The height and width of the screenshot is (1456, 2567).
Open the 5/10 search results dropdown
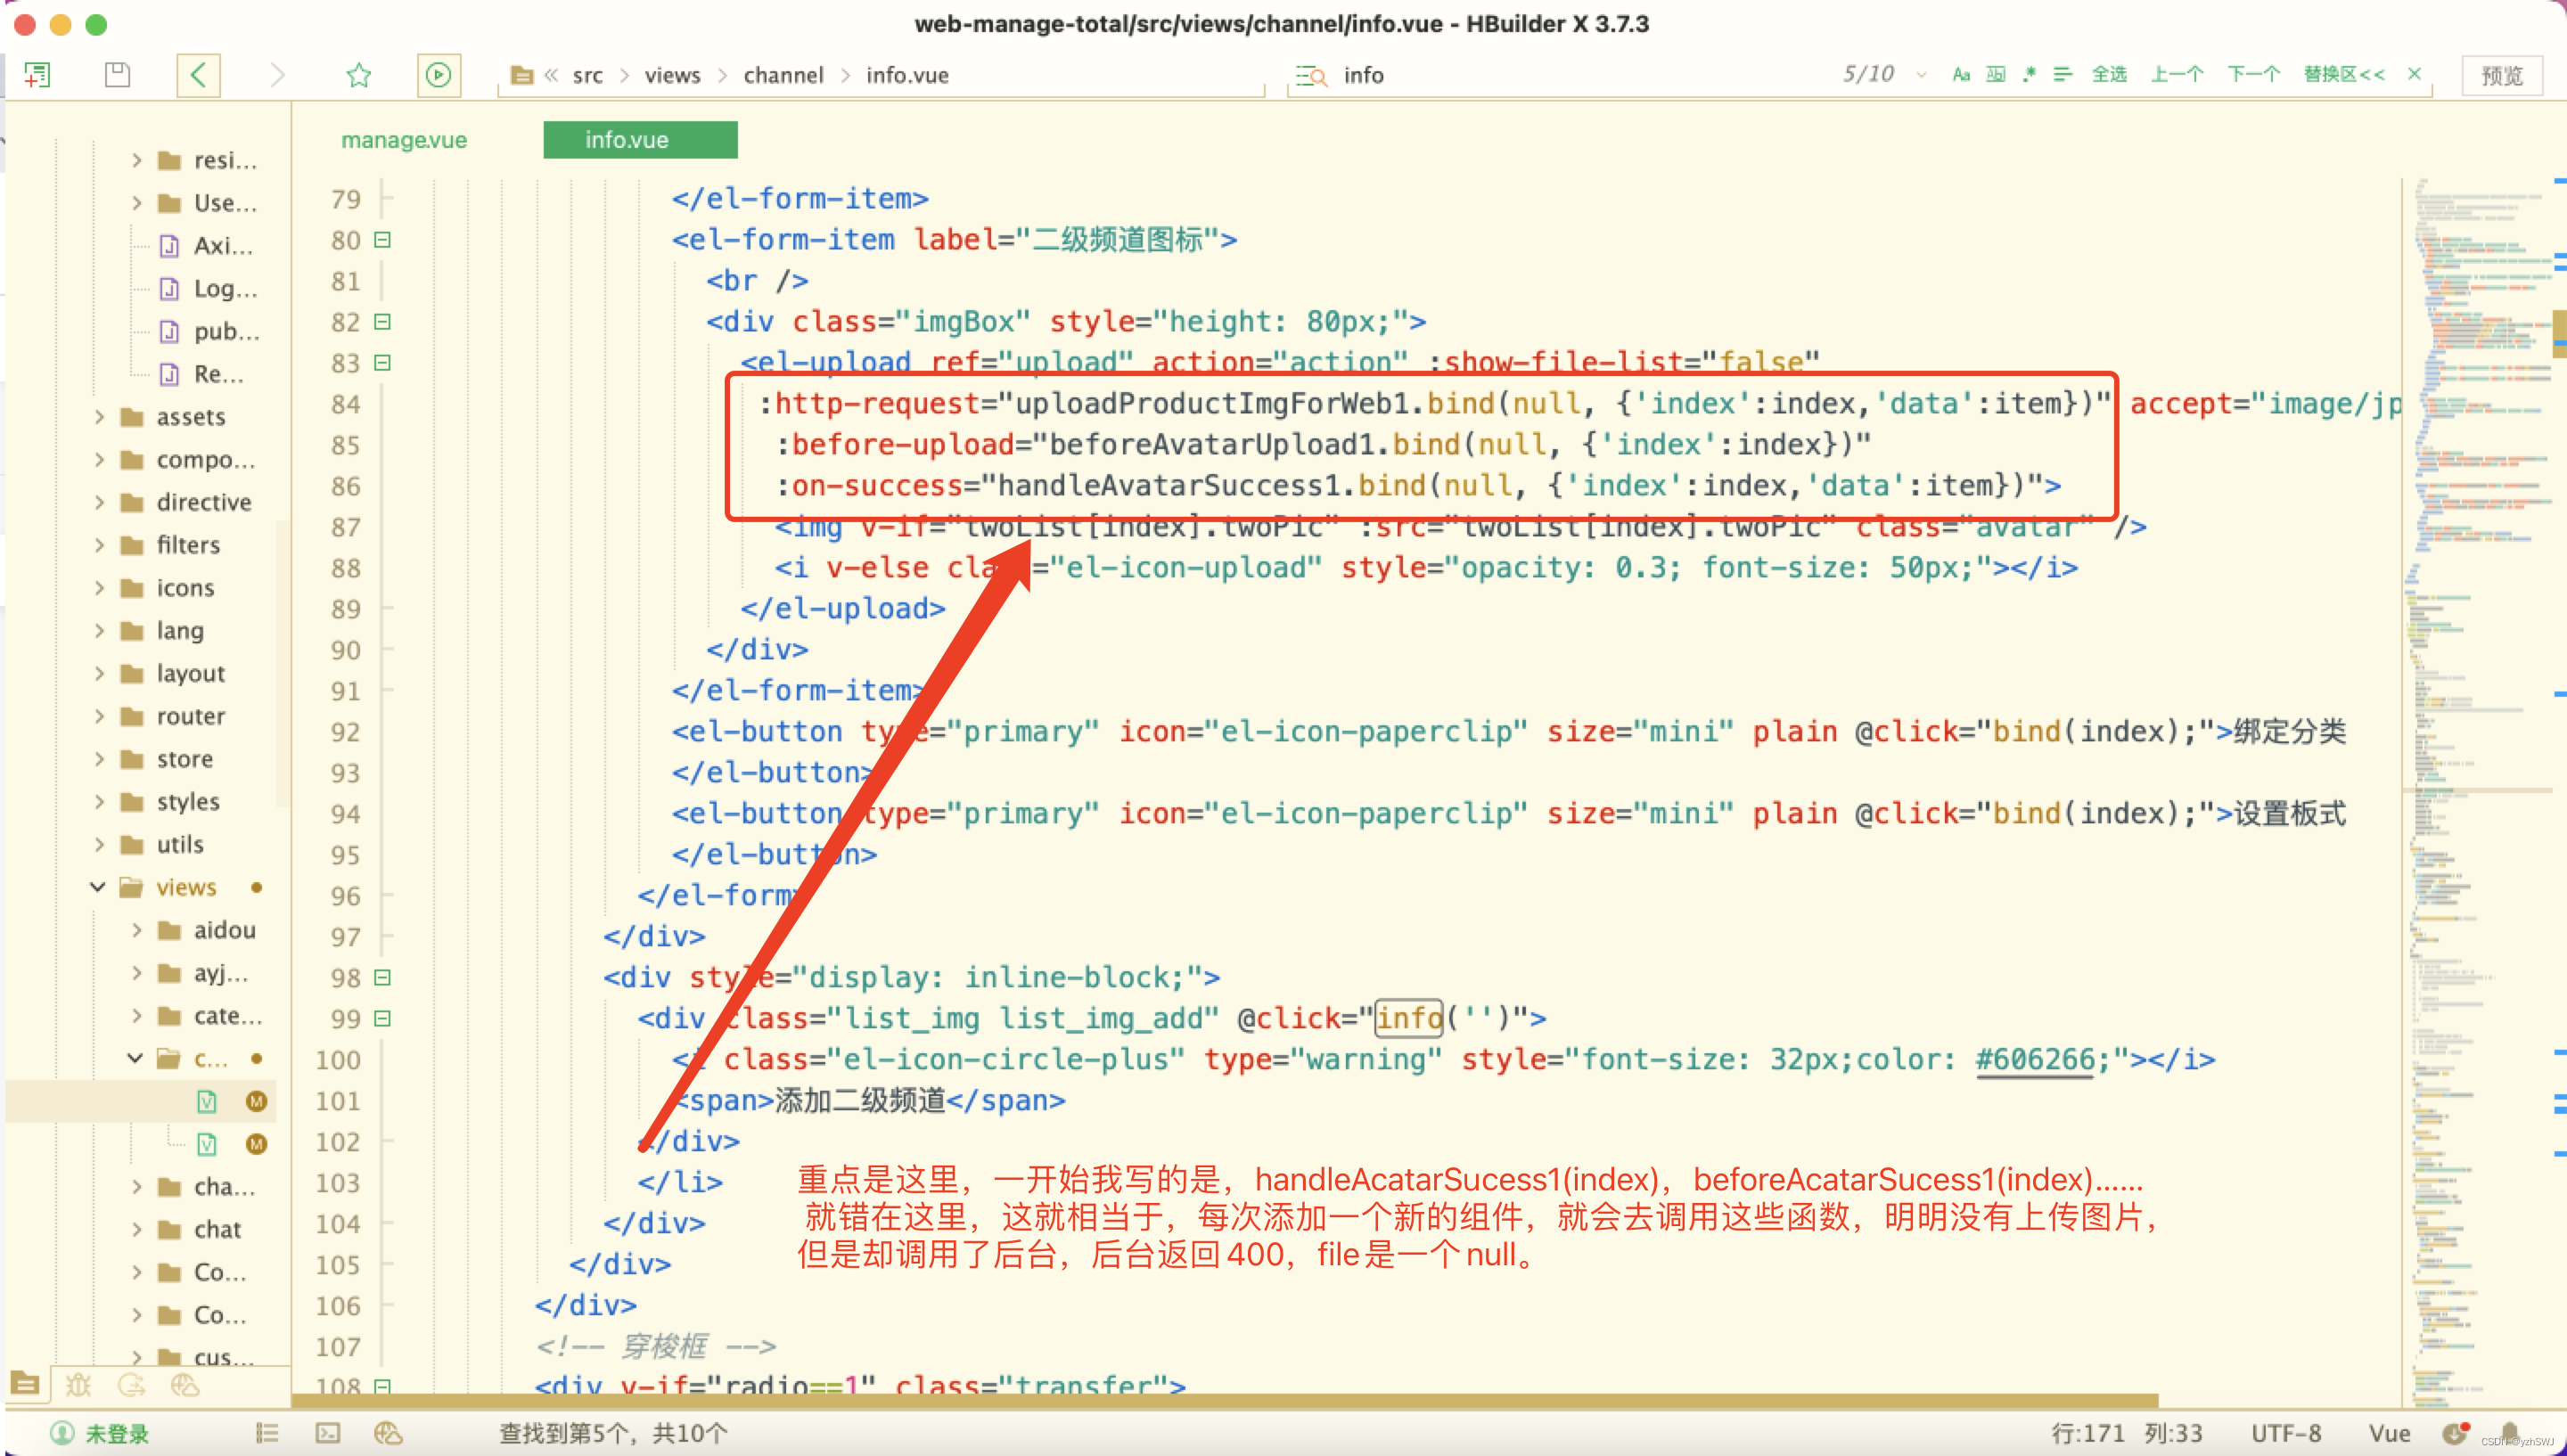[1921, 74]
